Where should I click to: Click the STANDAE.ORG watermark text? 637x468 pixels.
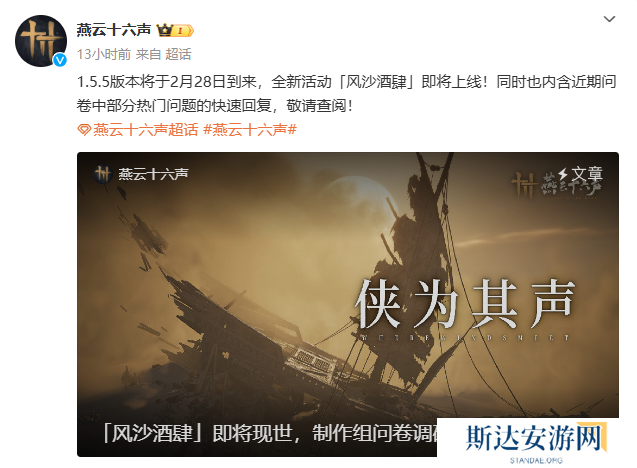[x=536, y=461]
